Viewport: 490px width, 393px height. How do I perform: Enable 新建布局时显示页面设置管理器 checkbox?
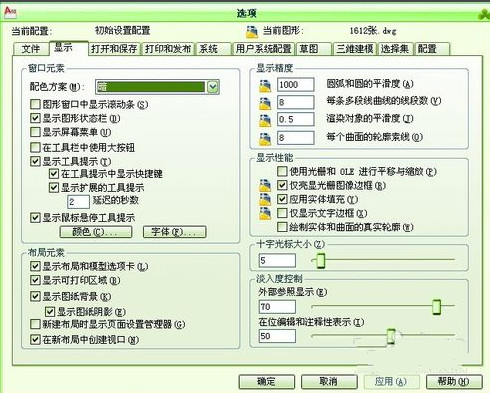point(35,324)
